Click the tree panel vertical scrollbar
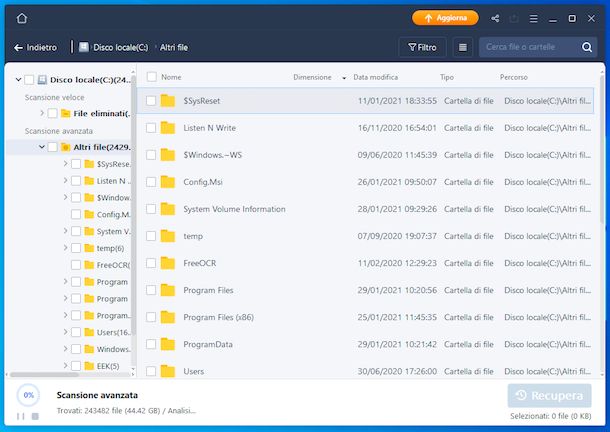The height and width of the screenshot is (432, 610). (x=133, y=205)
